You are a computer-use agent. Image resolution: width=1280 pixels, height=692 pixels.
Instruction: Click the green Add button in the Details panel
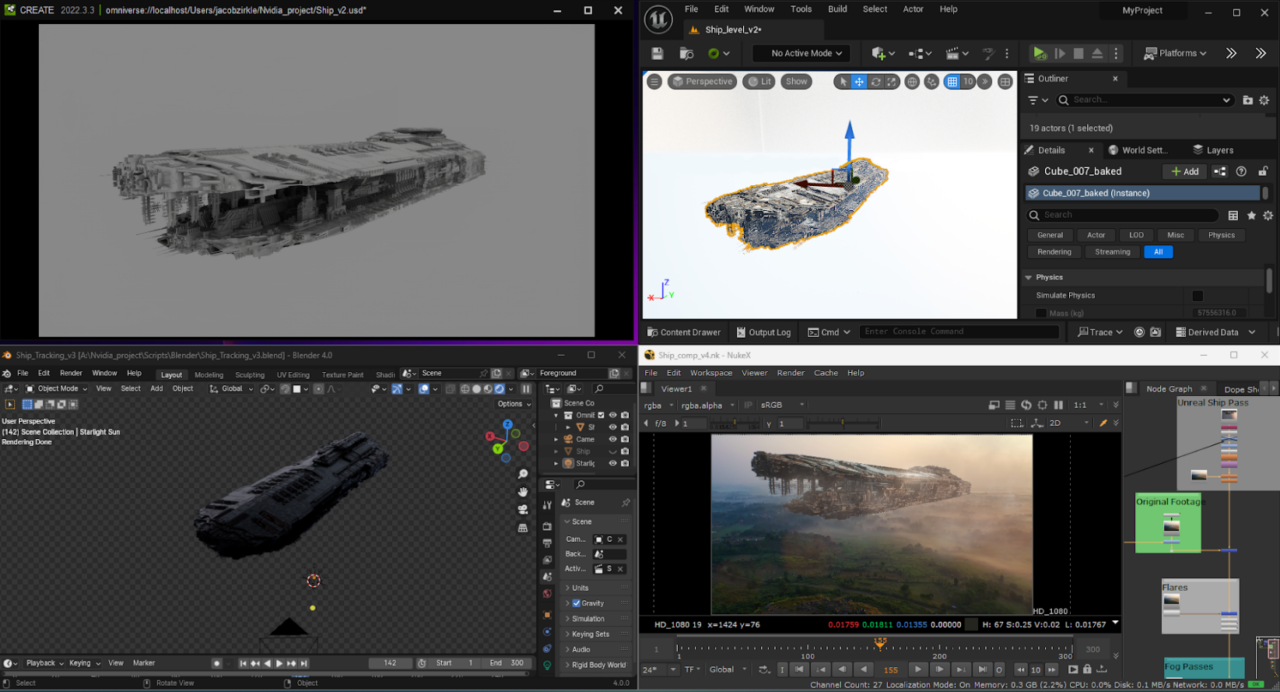tap(1184, 171)
